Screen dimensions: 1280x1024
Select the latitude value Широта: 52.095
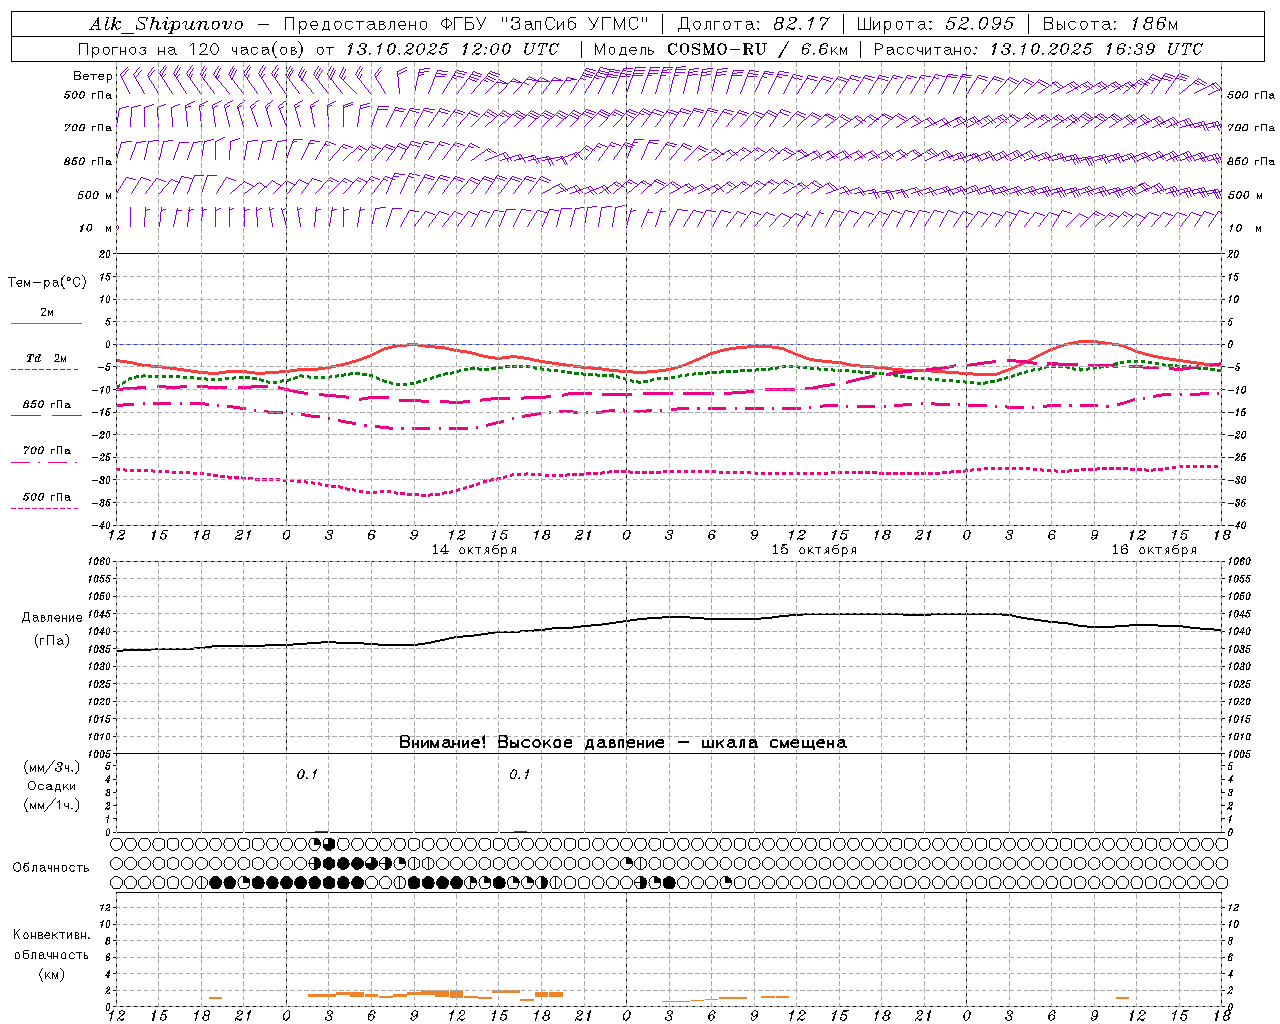coord(936,24)
